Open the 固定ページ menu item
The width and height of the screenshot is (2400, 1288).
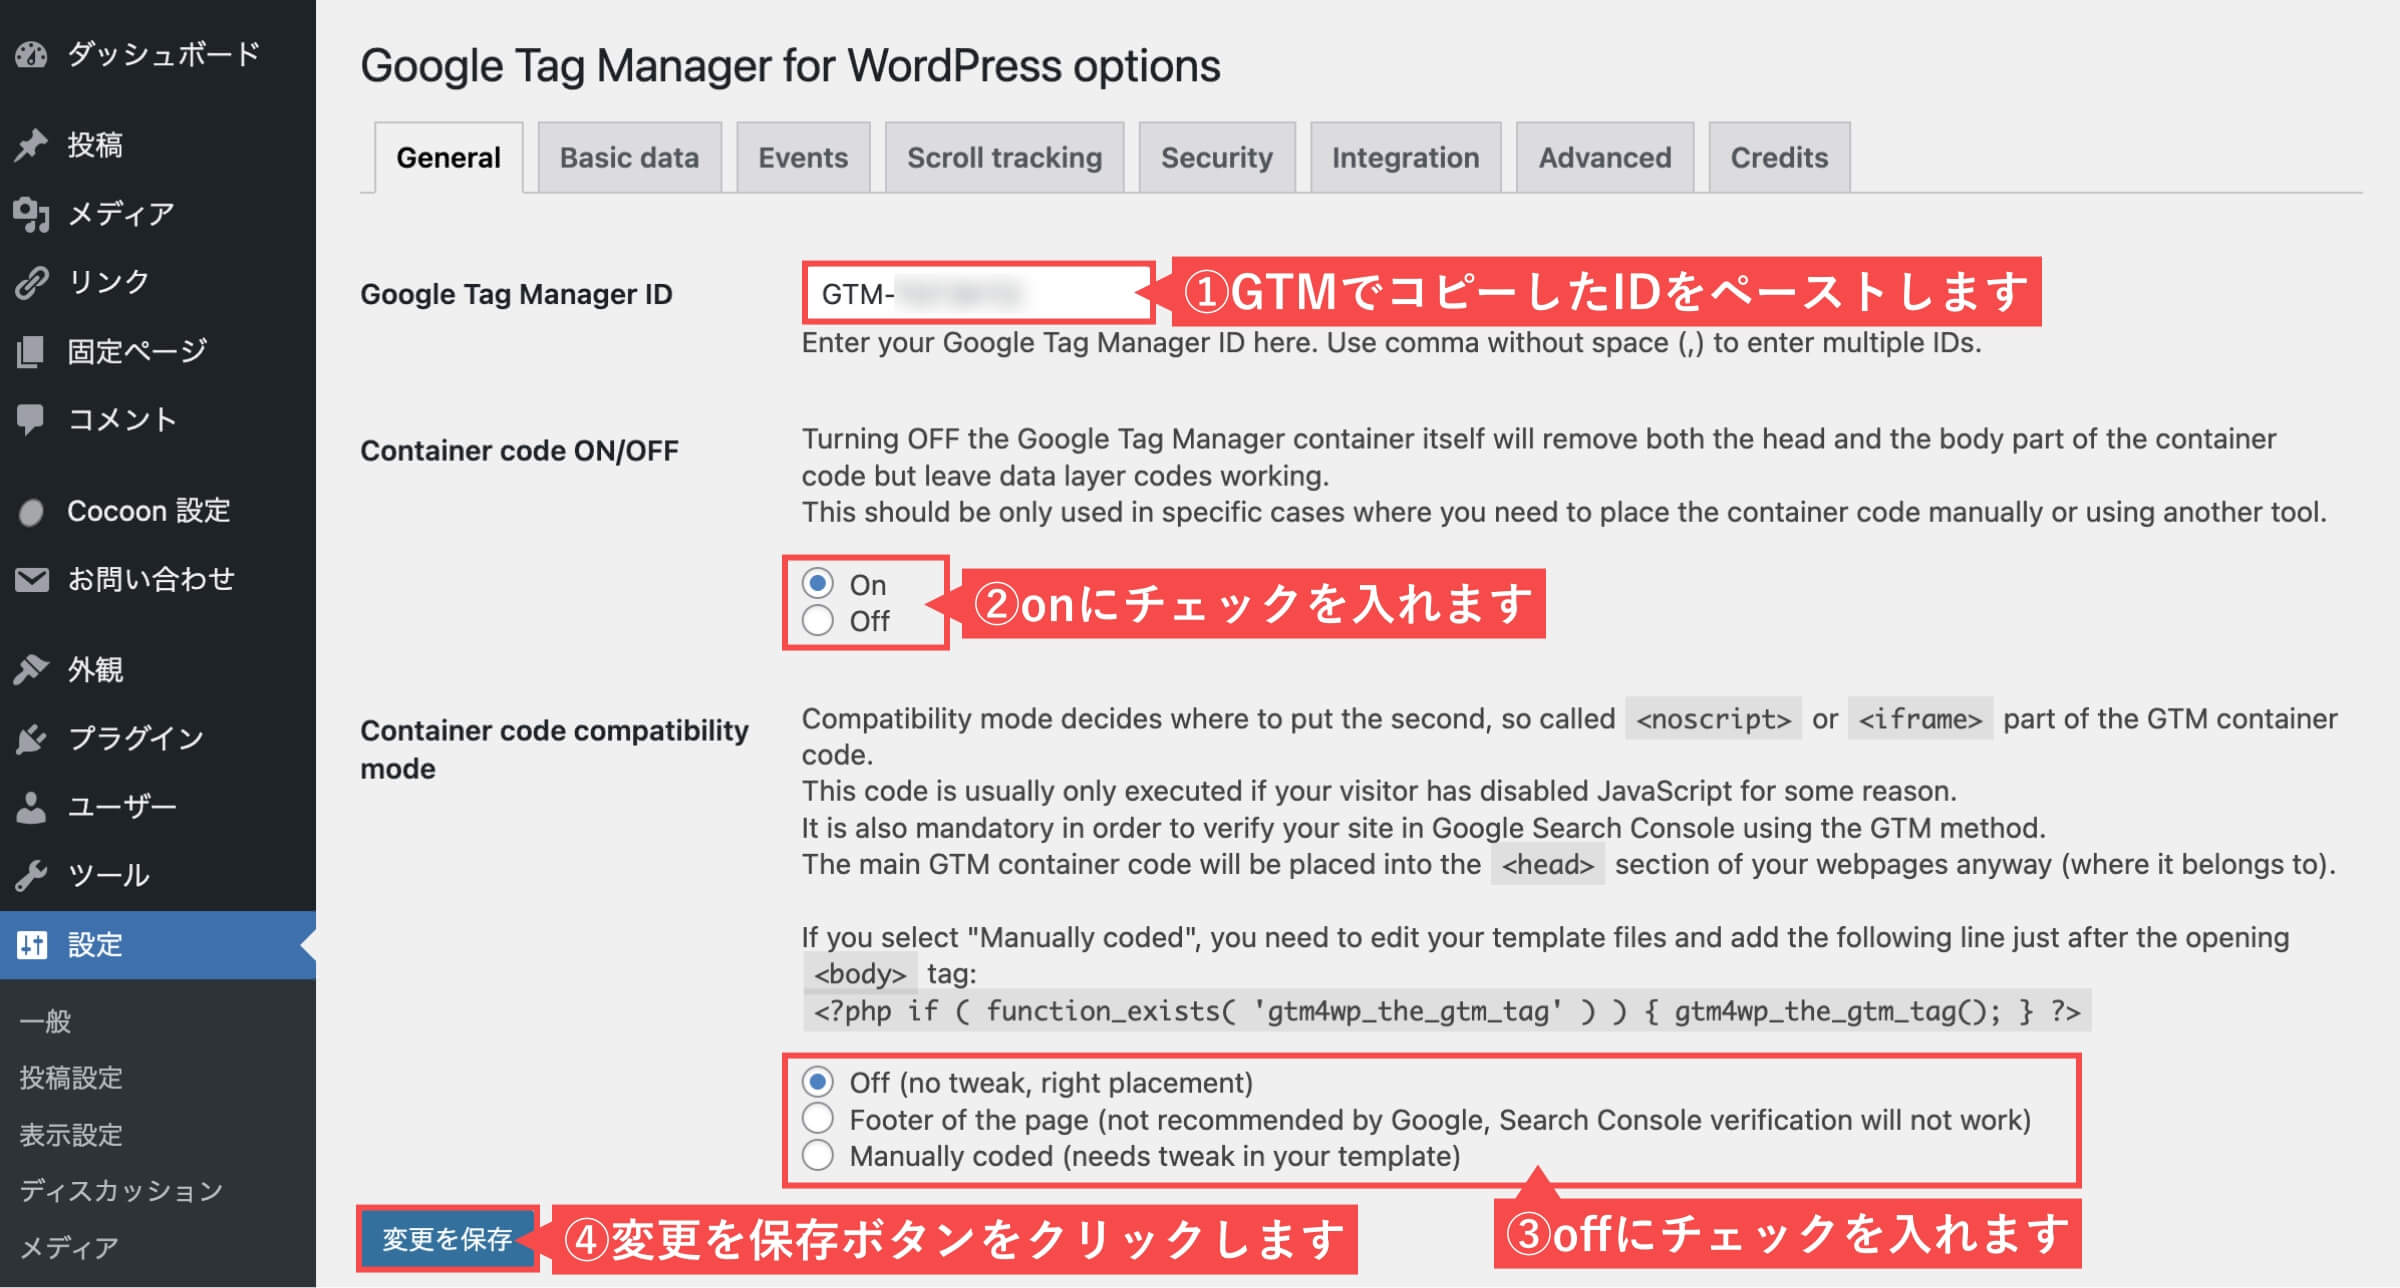(158, 351)
